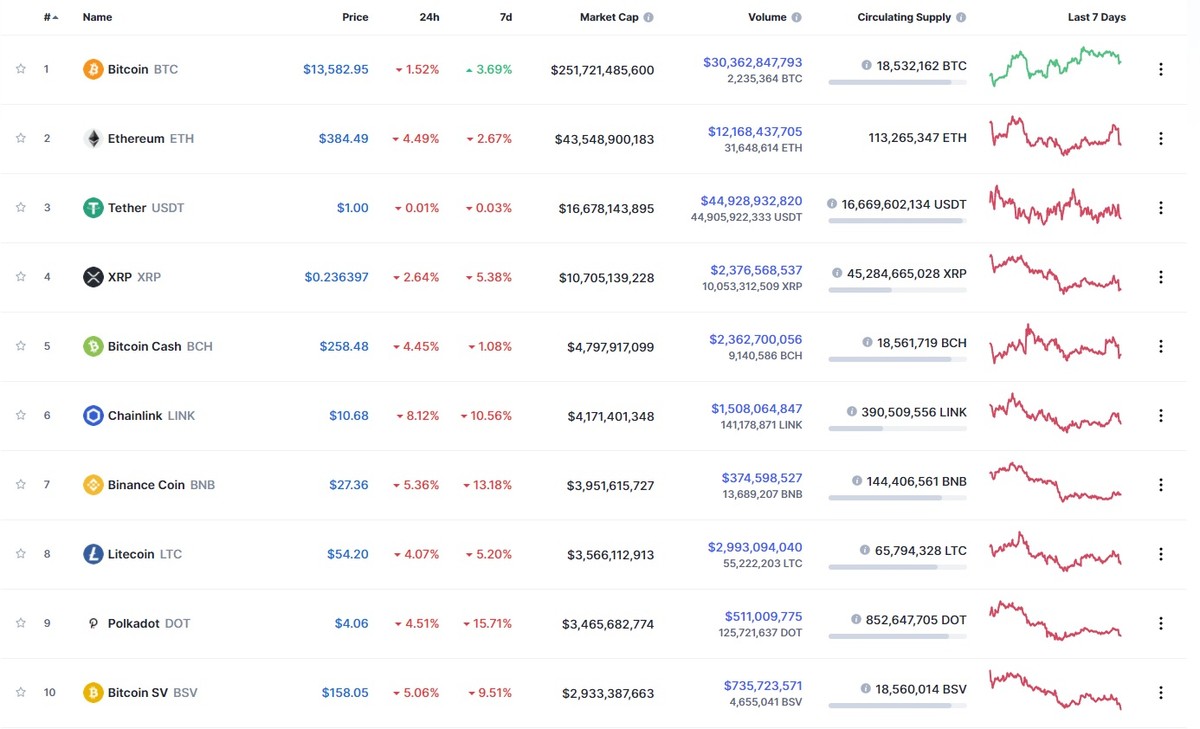
Task: Click the Tether USDT logo
Action: [x=94, y=207]
